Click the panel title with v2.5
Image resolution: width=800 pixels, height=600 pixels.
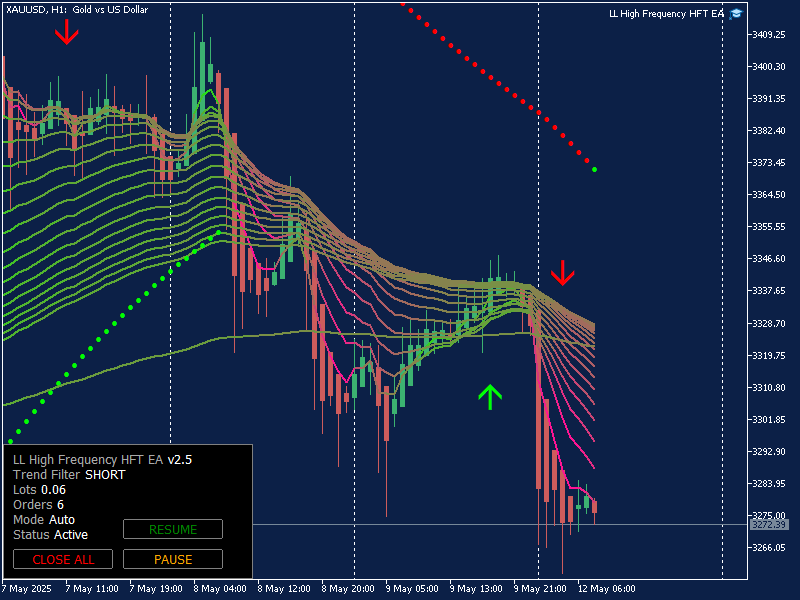coord(102,460)
